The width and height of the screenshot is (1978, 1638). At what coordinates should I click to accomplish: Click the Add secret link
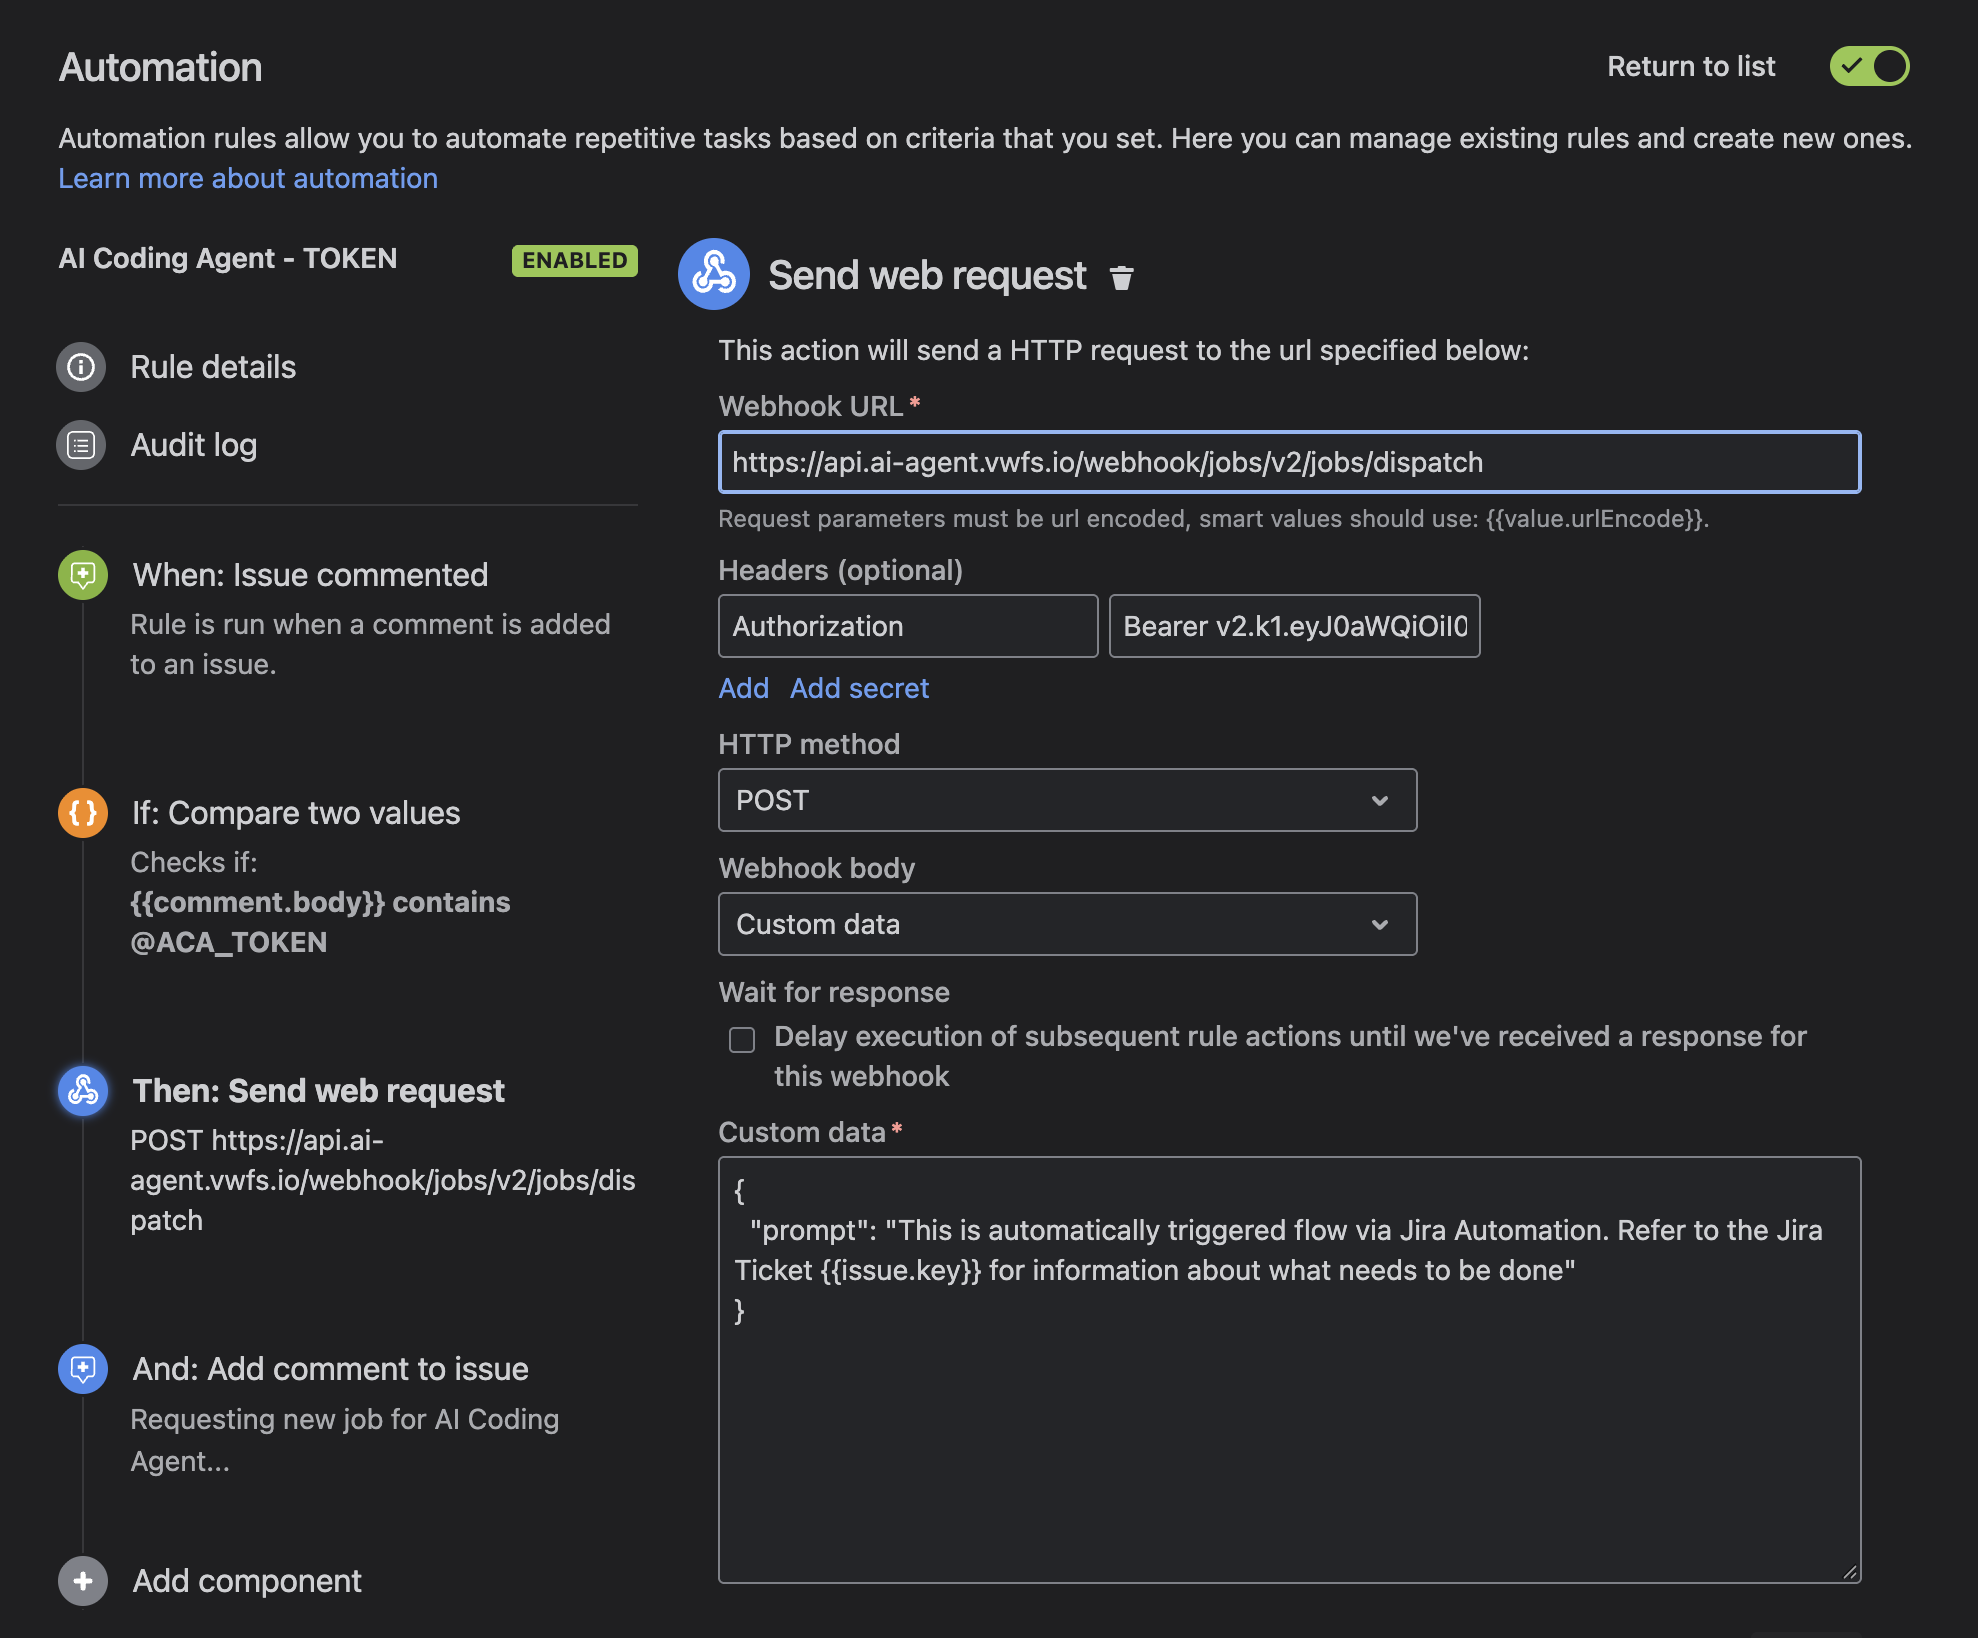(859, 688)
